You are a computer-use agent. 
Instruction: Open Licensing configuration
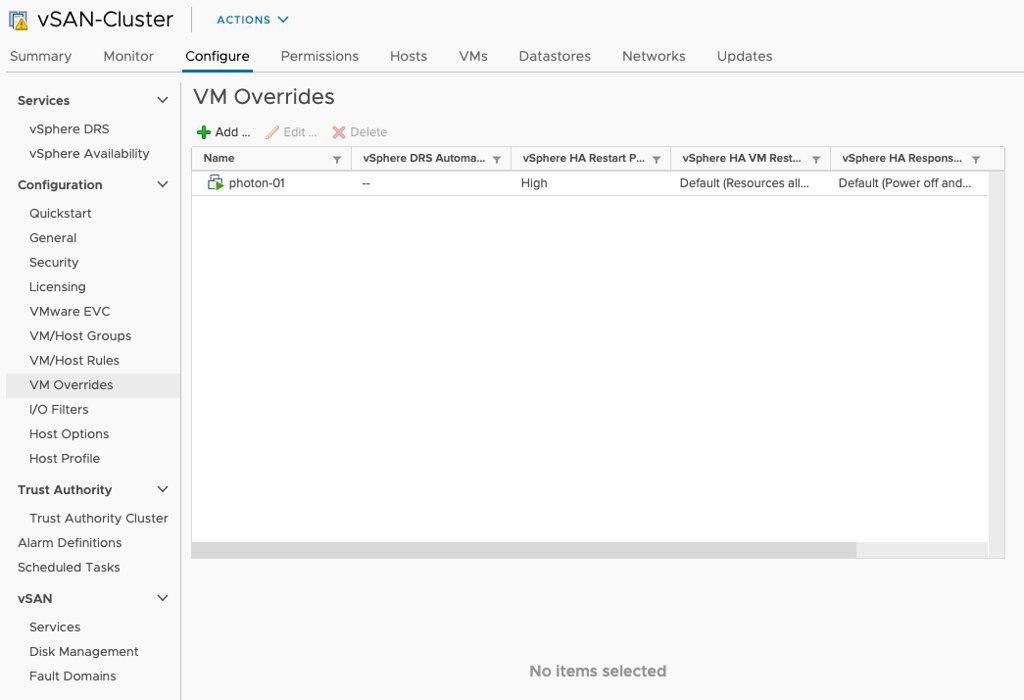(x=57, y=287)
